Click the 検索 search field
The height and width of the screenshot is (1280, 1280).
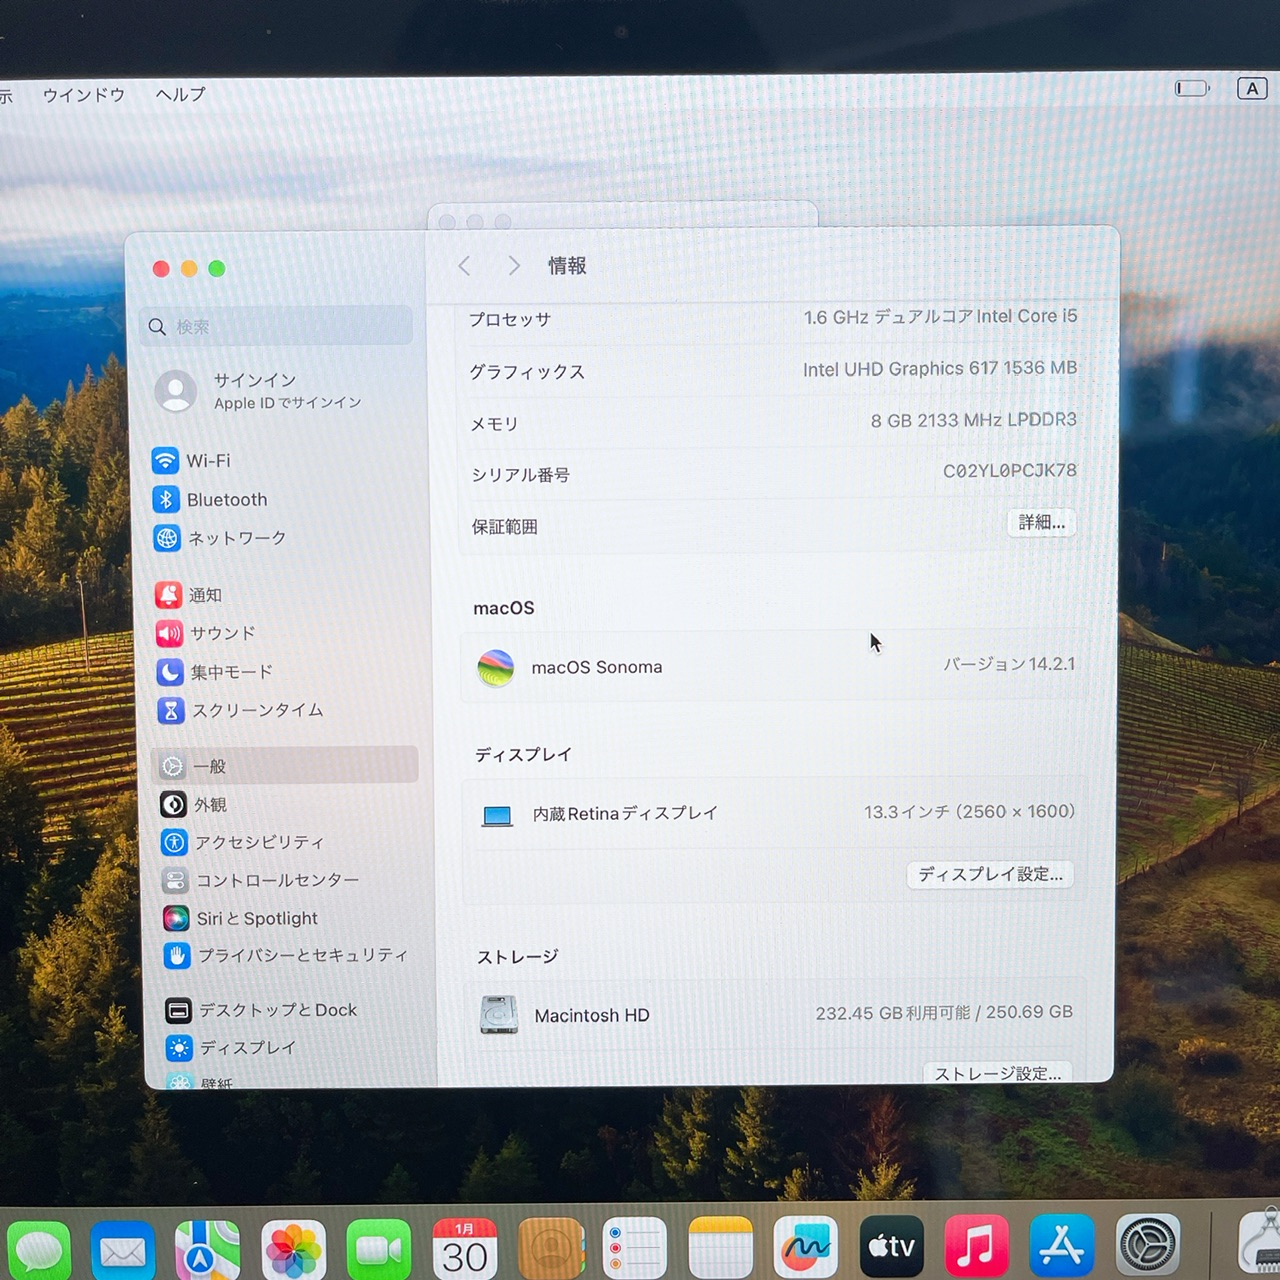coord(277,326)
